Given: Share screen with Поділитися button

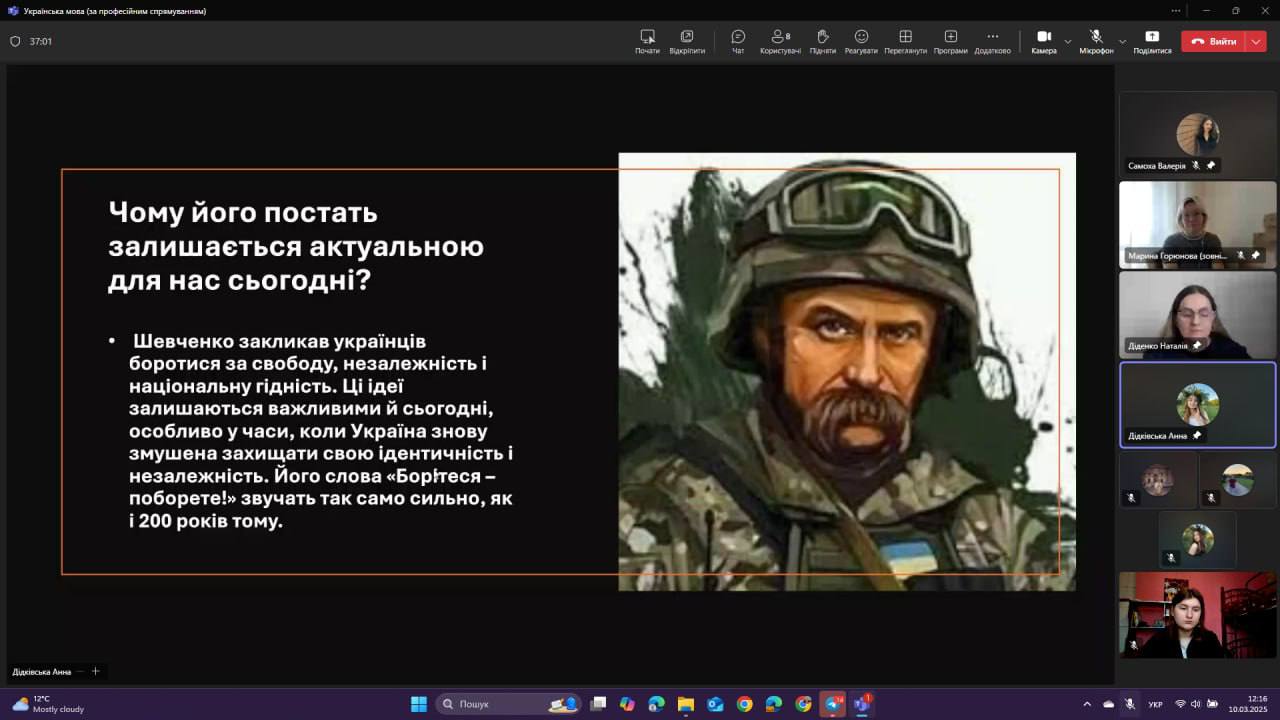Looking at the screenshot, I should click(x=1152, y=41).
